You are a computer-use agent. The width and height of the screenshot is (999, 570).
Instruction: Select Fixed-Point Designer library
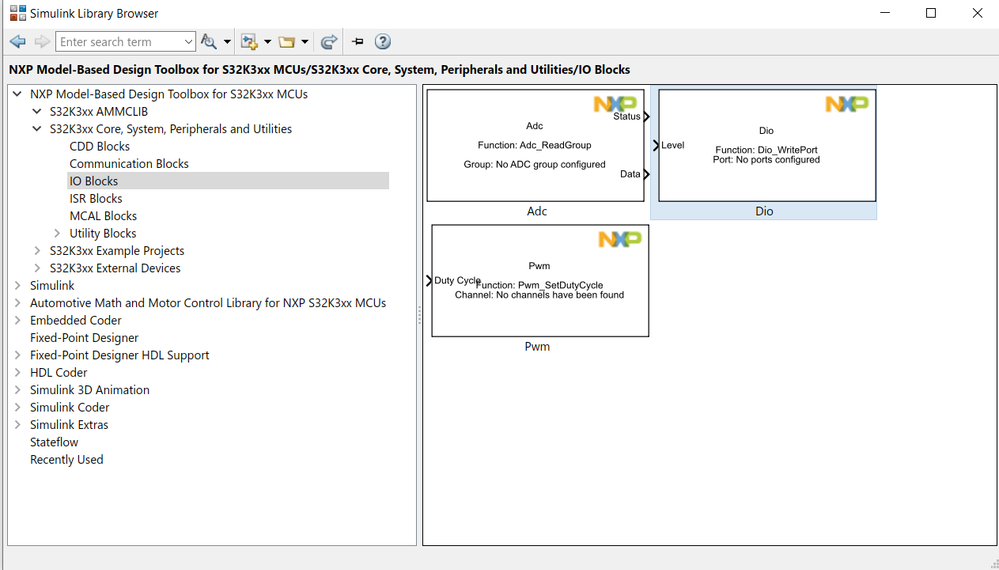[x=84, y=338]
